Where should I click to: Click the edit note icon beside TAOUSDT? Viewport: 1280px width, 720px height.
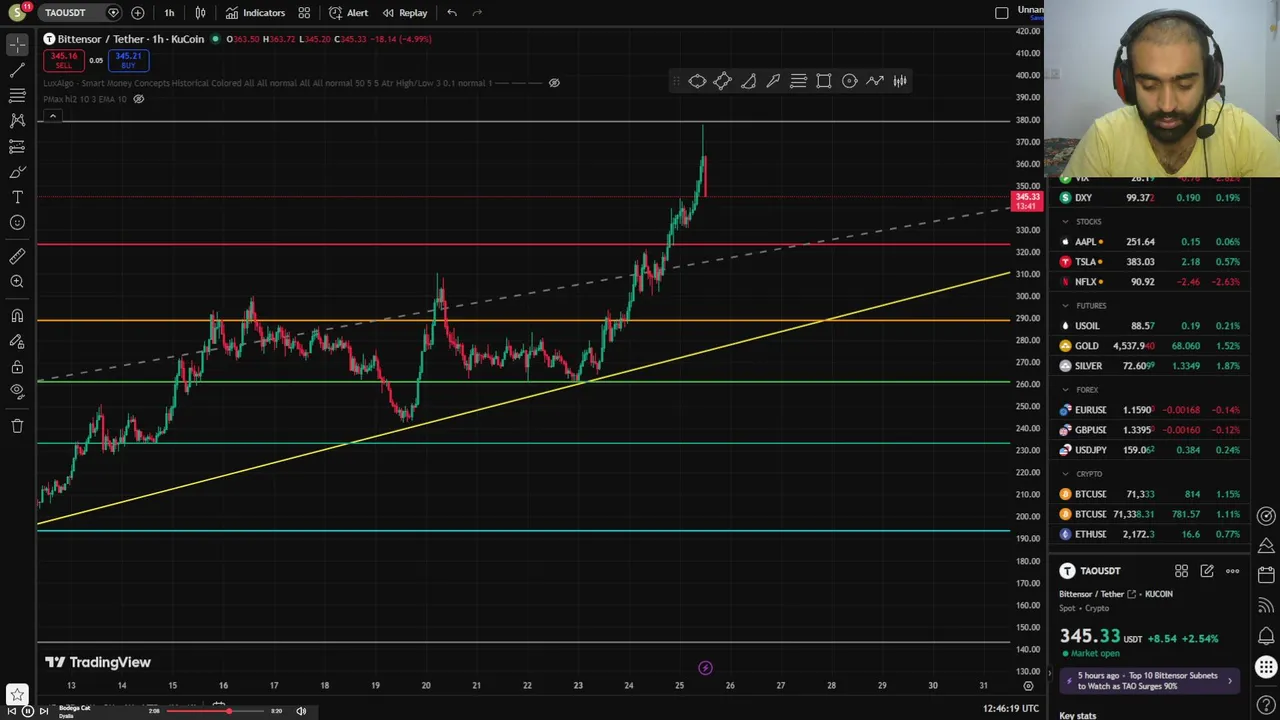click(x=1207, y=571)
